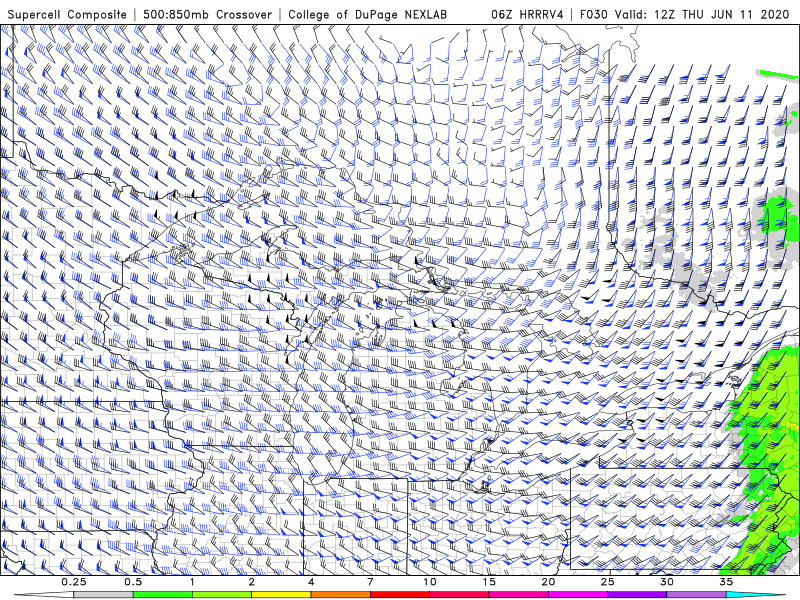Click the "15" legend value
The height and width of the screenshot is (600, 800).
click(489, 582)
